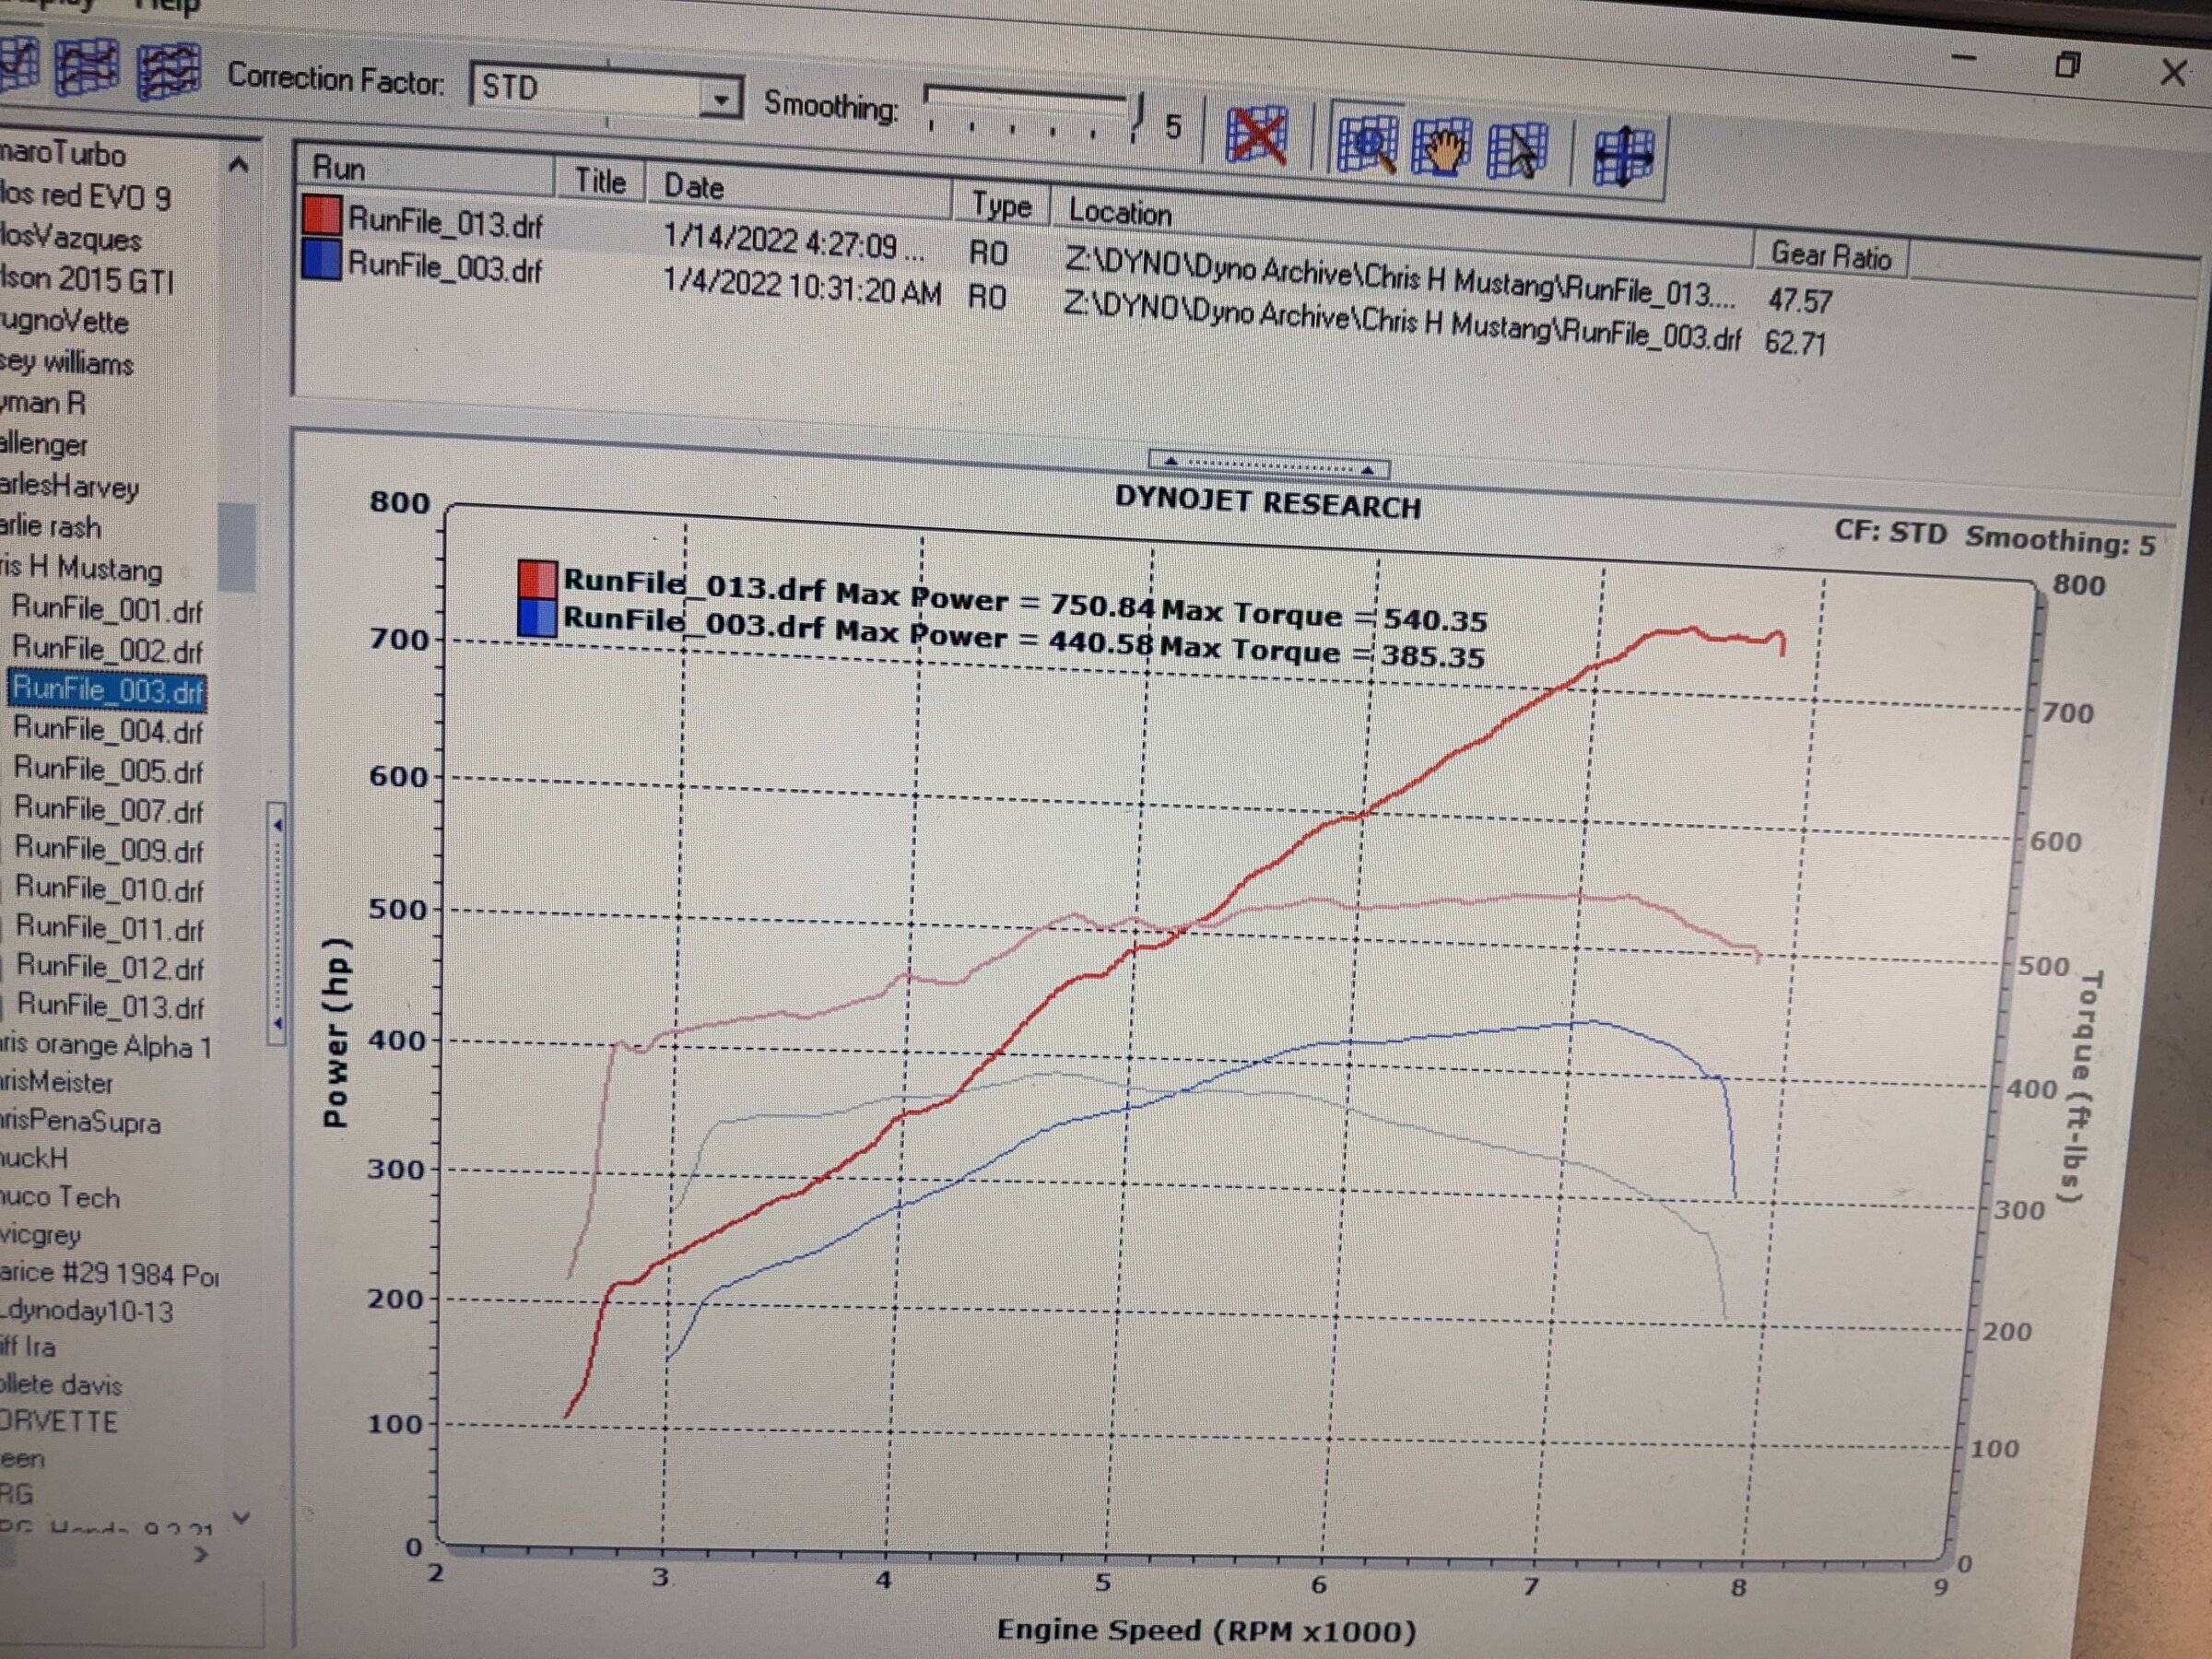Click blue swatch of RunFile_003.drf in run list
This screenshot has height=1659, width=2212.
tap(321, 260)
